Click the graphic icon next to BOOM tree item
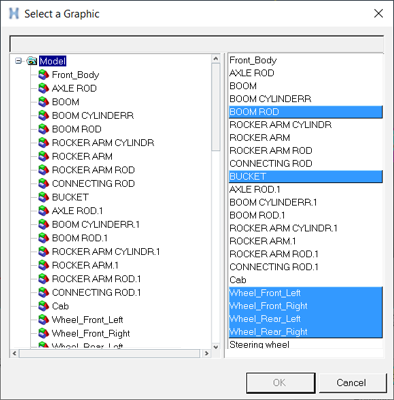Screen dimensions: 394x400 click(43, 102)
